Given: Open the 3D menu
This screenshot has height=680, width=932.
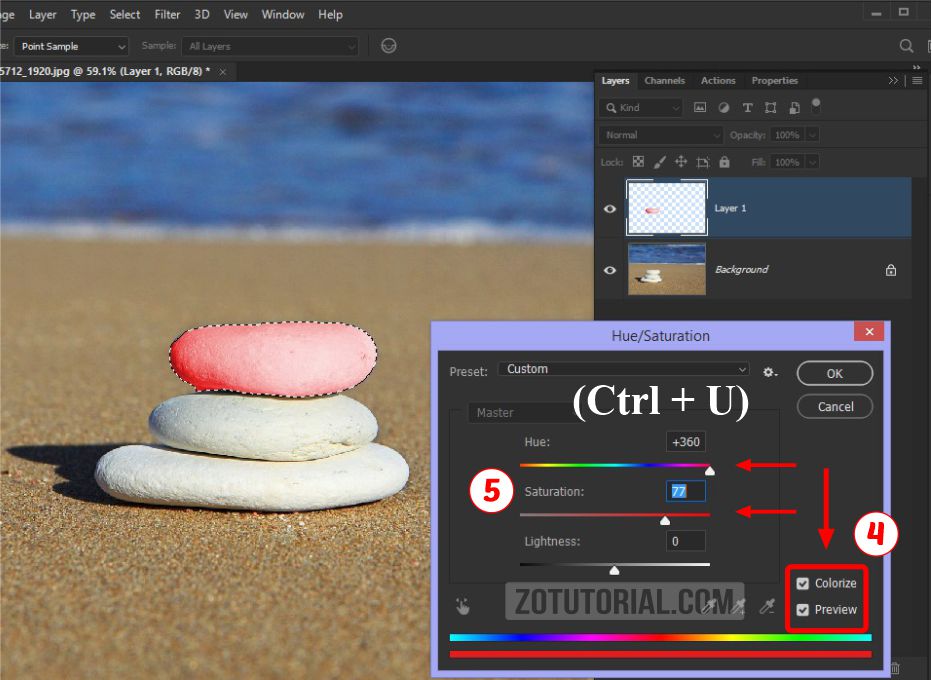Looking at the screenshot, I should [201, 15].
